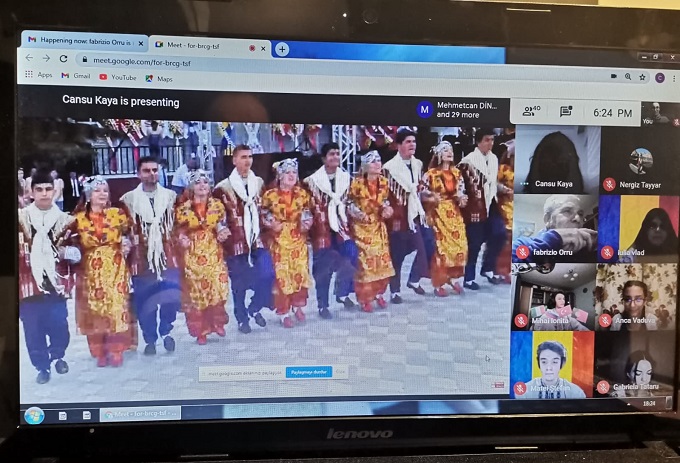
Task: Go back using browser back arrow
Action: [28, 58]
